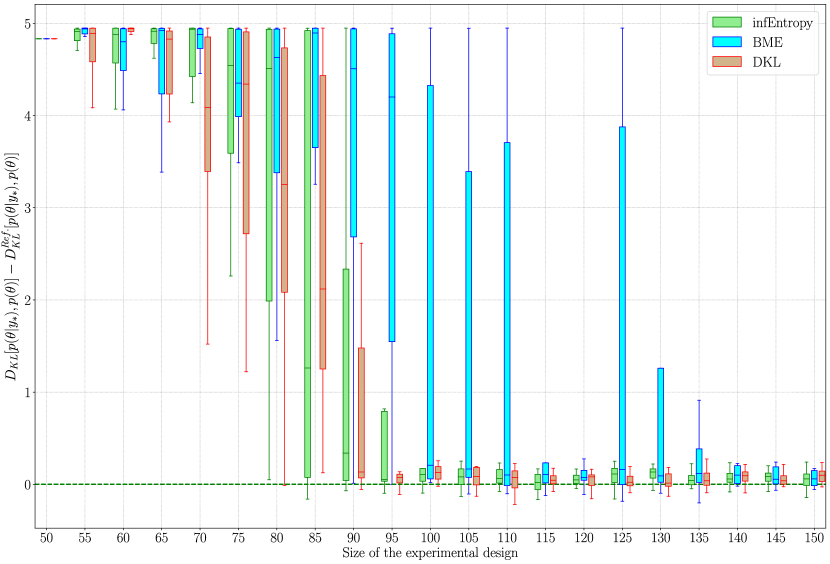Select the DKL legend label
The image size is (830, 564).
tap(766, 62)
